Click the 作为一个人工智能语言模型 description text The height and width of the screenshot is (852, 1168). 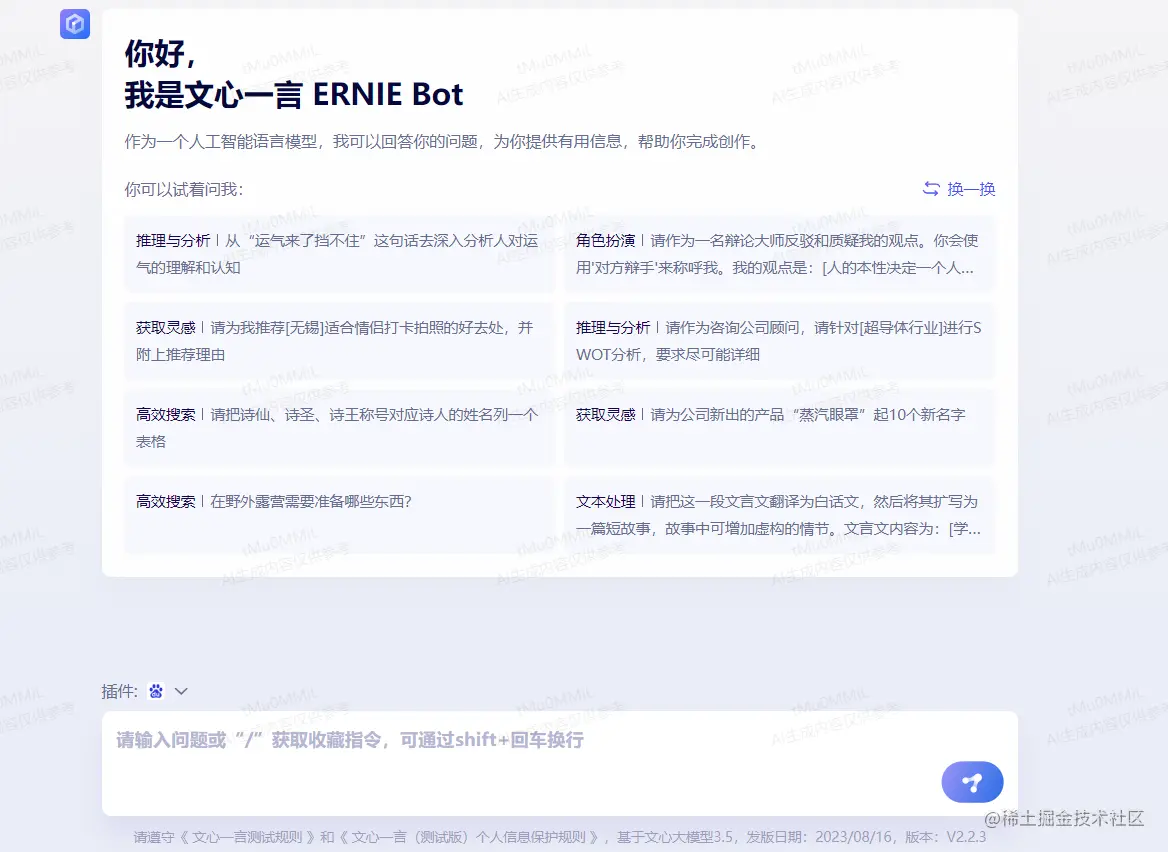coord(444,142)
